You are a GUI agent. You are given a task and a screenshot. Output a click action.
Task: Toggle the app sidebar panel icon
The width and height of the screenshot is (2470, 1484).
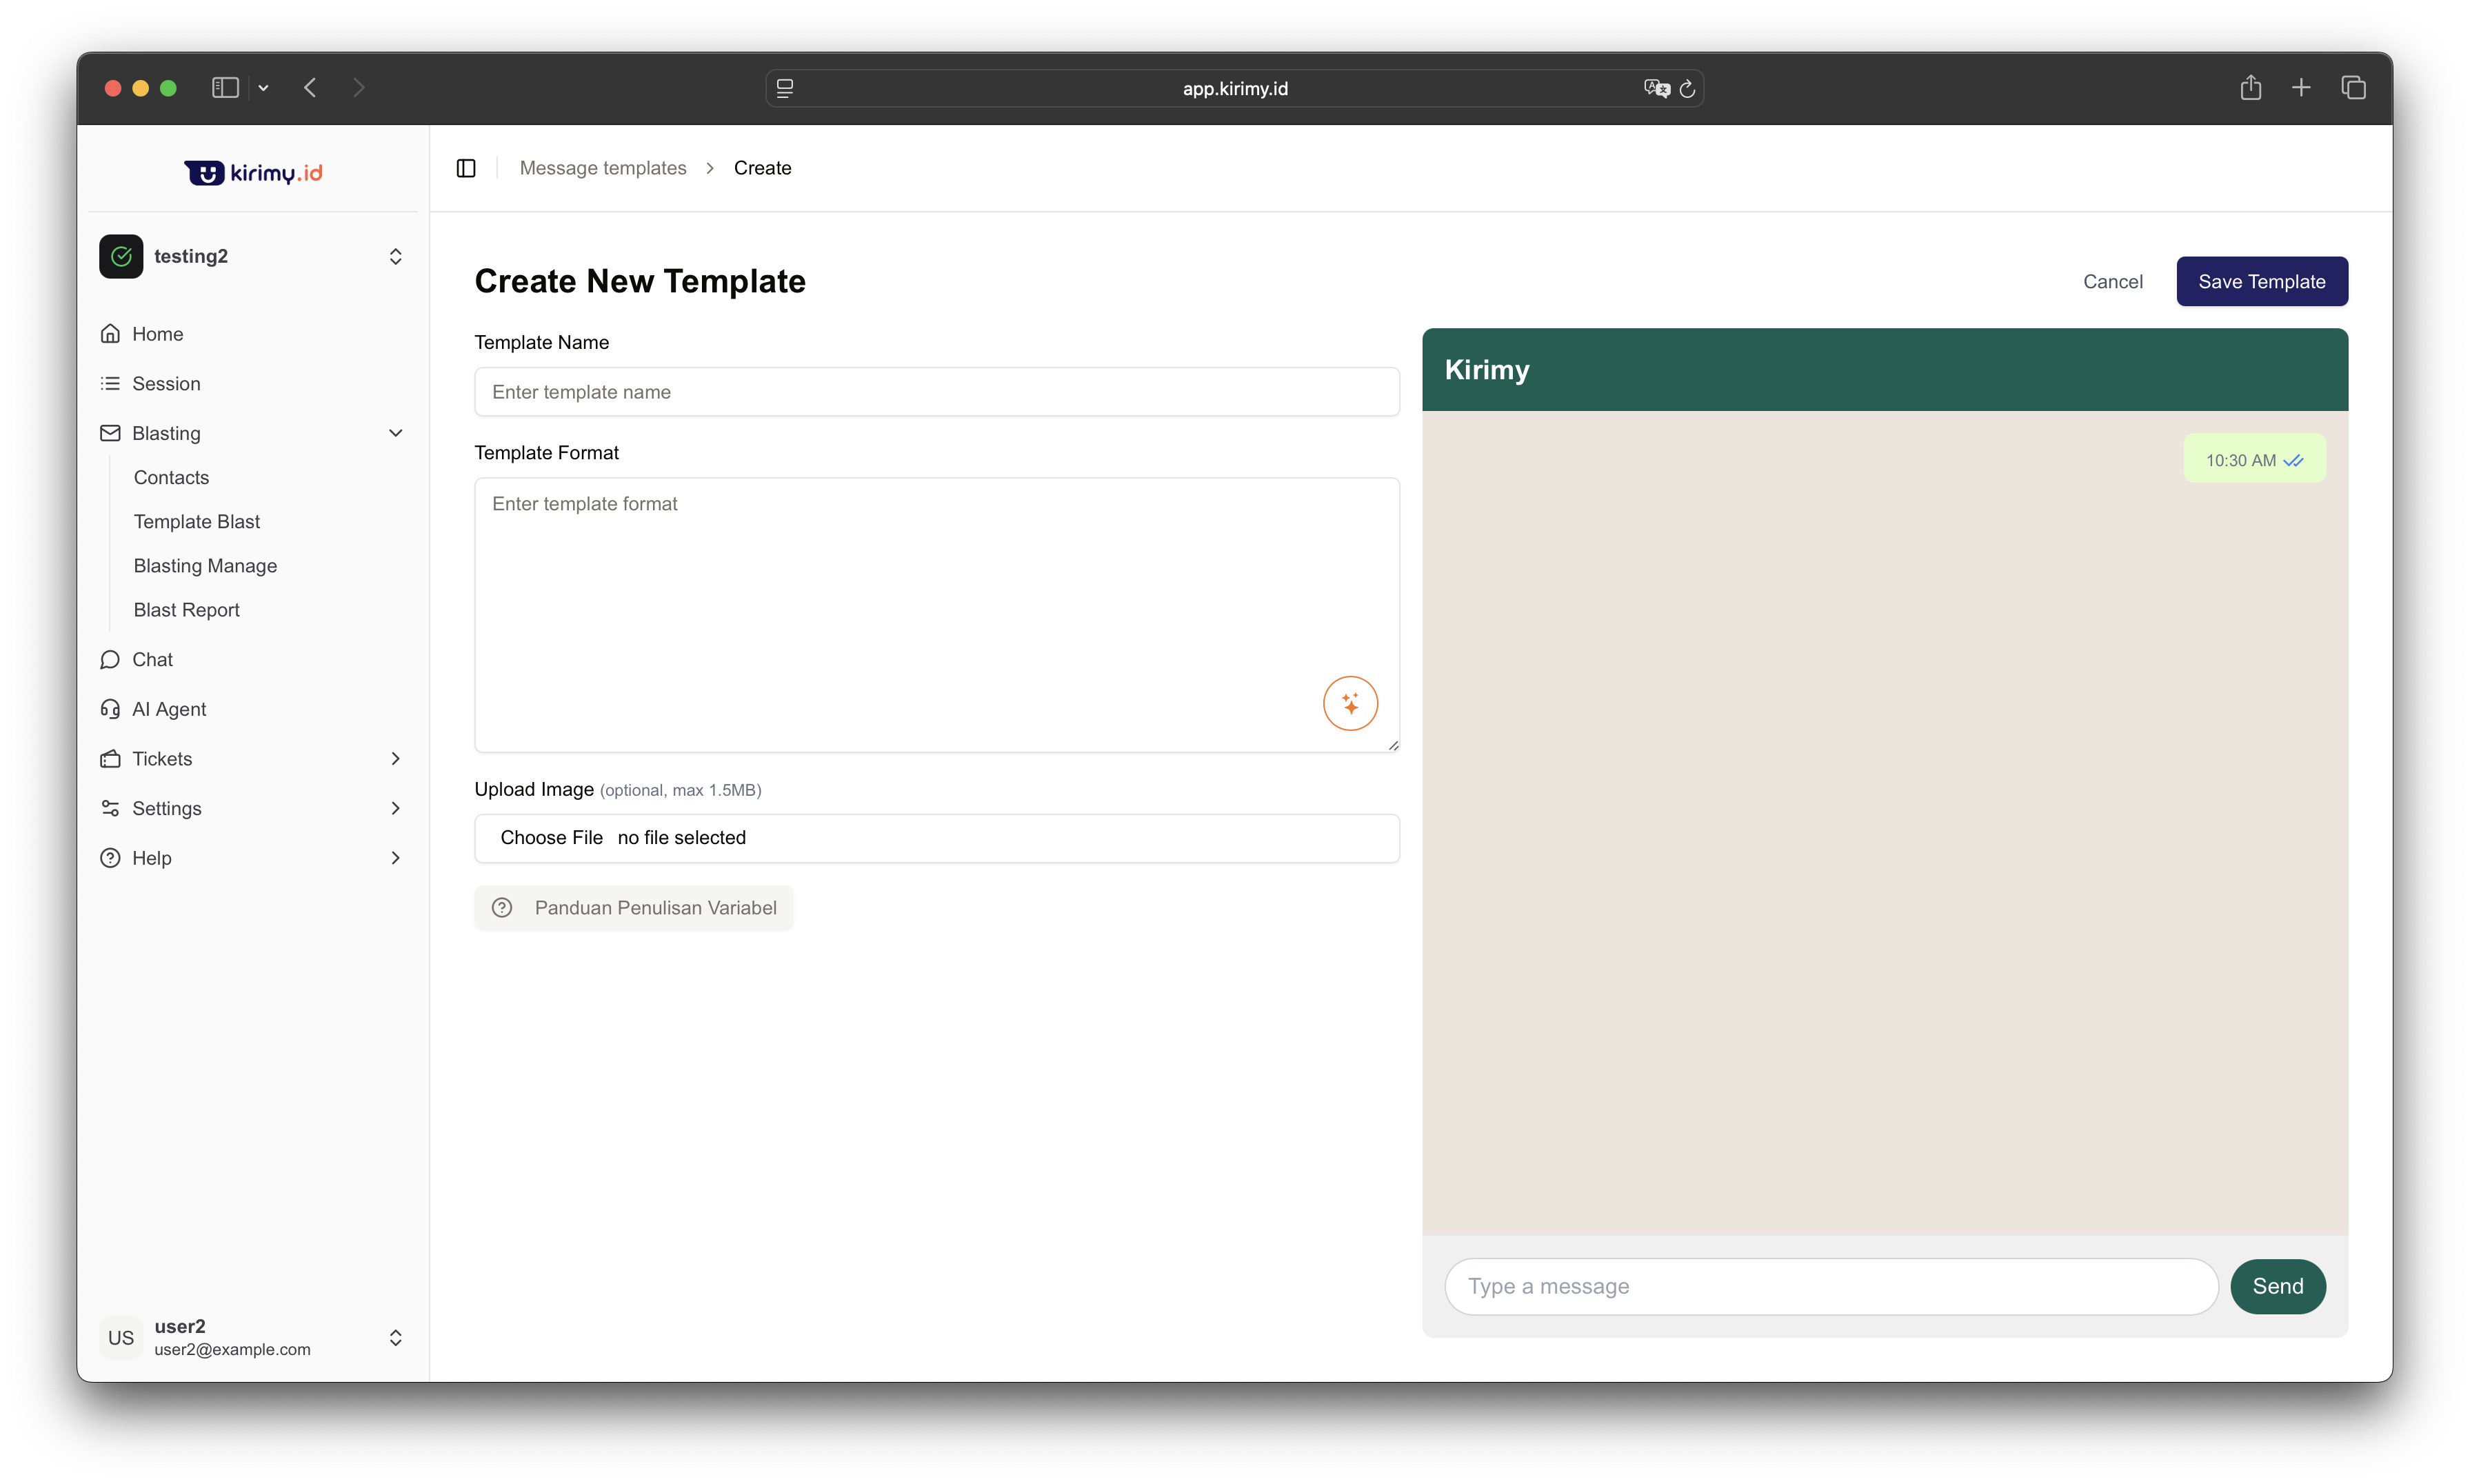pyautogui.click(x=466, y=168)
